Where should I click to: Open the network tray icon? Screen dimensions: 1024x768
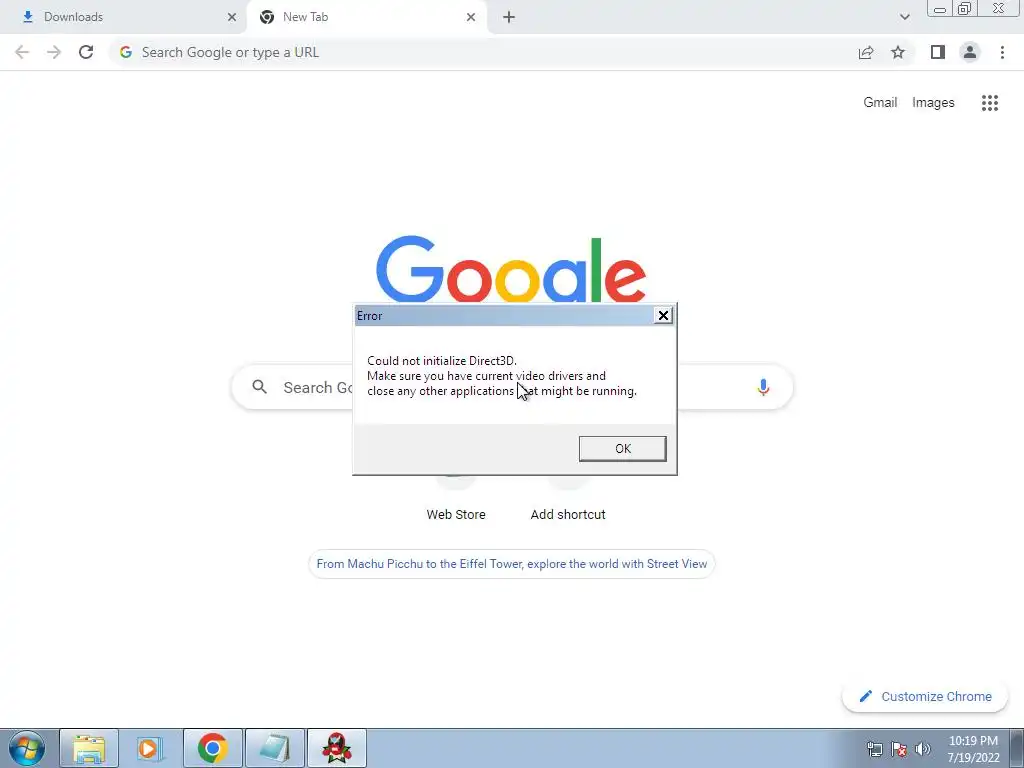coord(874,749)
